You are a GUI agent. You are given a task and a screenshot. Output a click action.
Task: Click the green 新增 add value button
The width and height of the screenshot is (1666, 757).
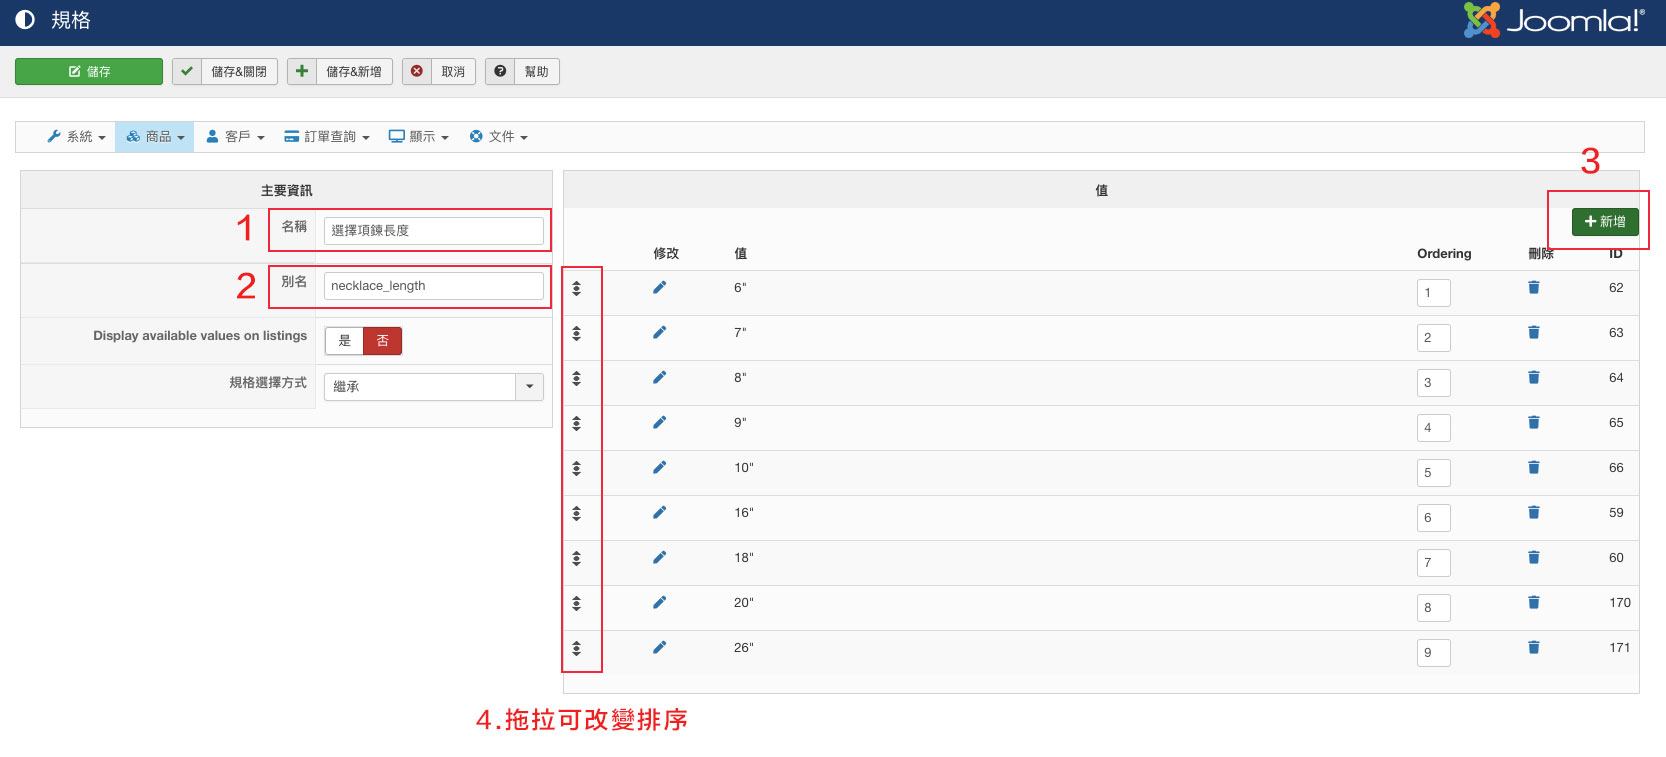click(x=1604, y=222)
